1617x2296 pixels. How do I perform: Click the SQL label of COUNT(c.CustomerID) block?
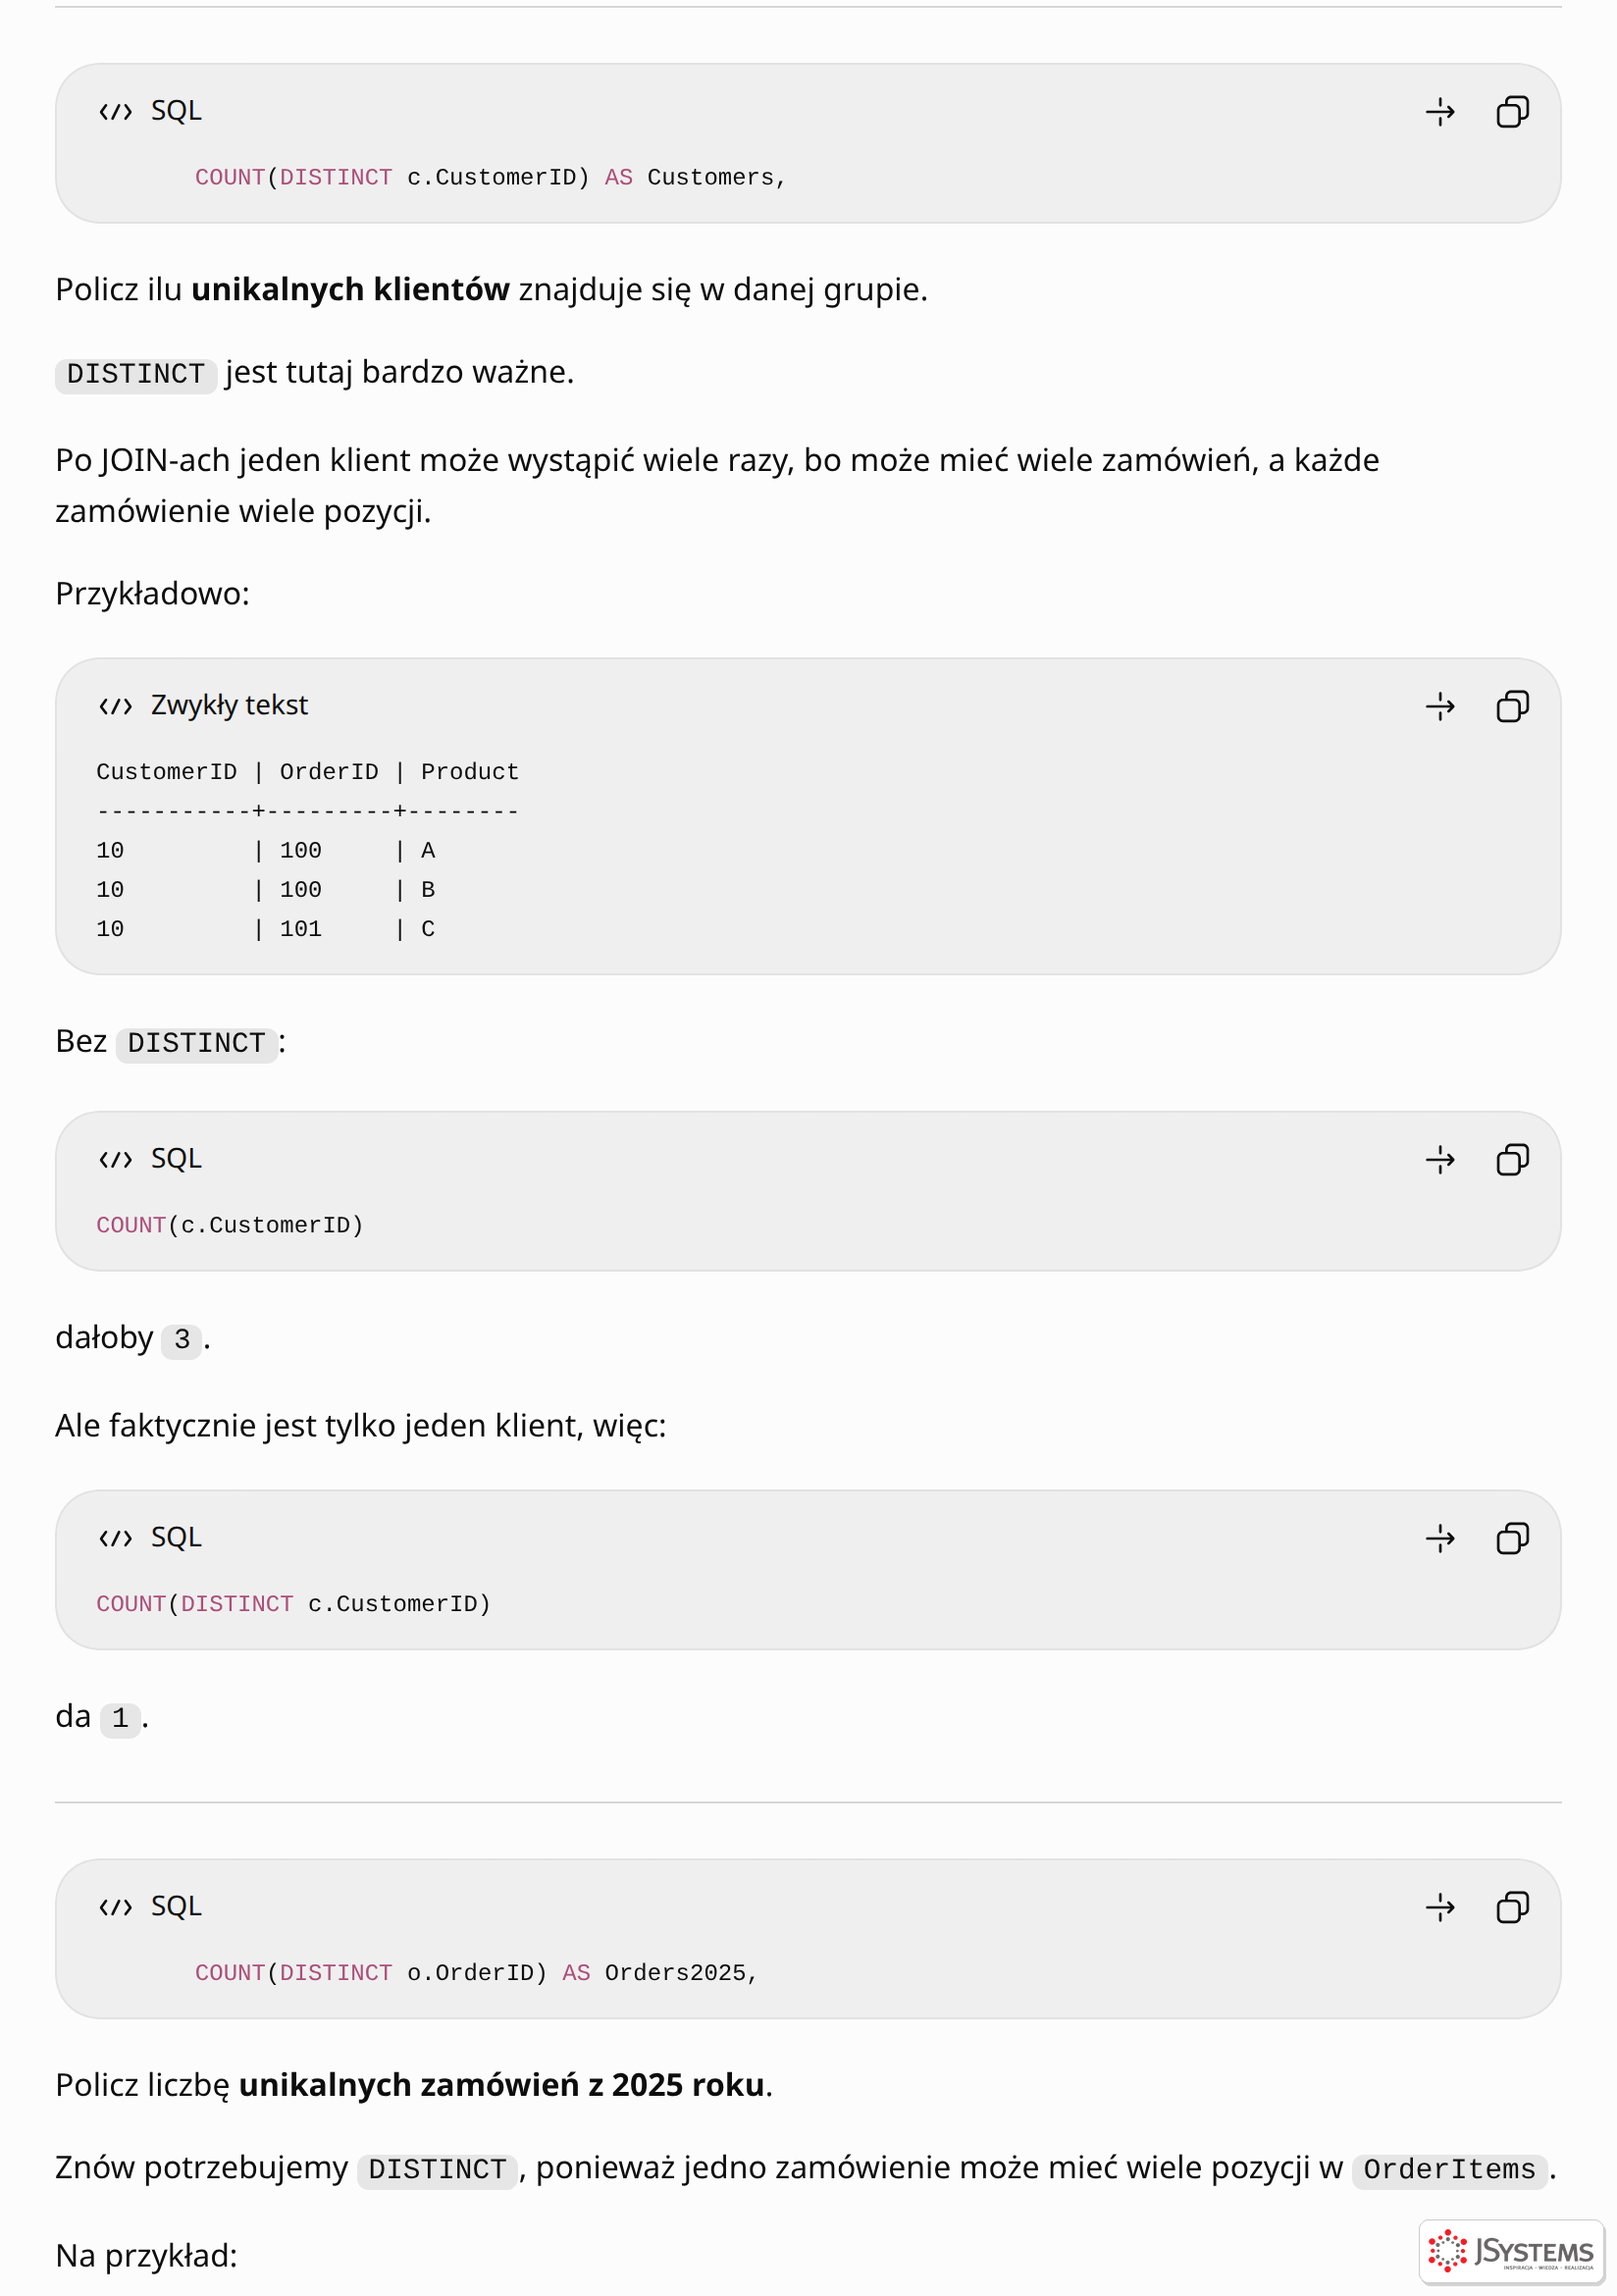[176, 1159]
